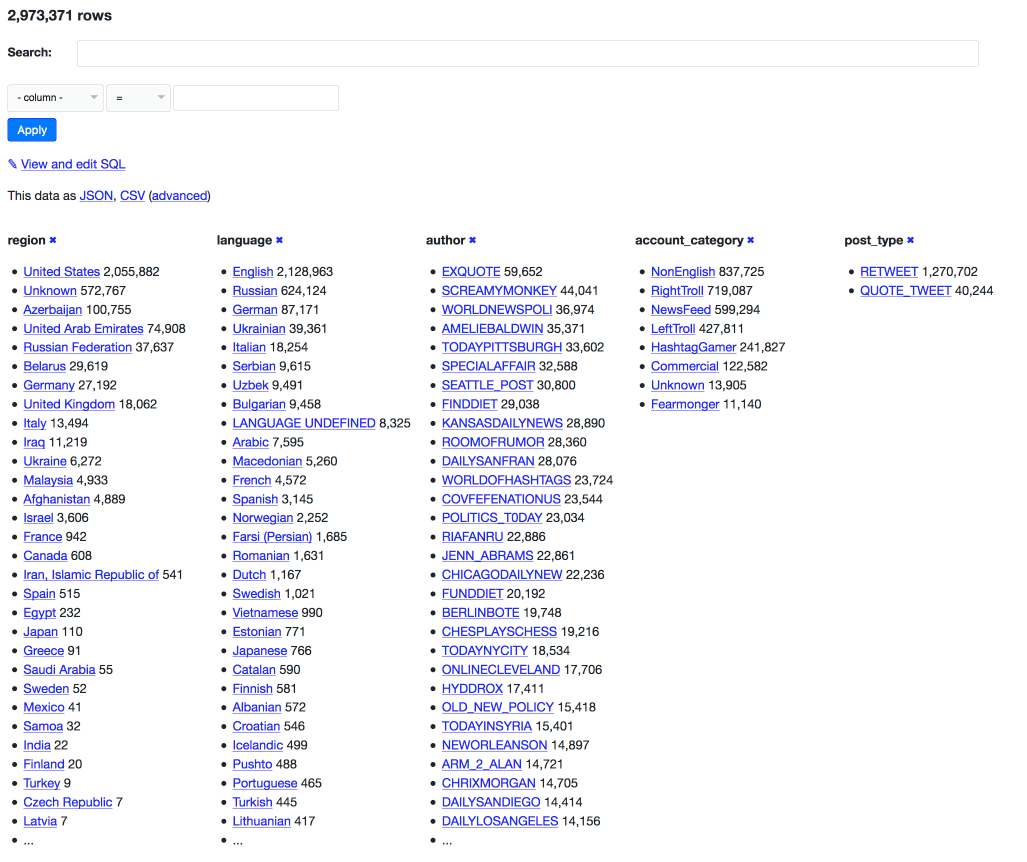Filter author by WORLDNEWSPOLI
The image size is (1027, 862).
496,310
